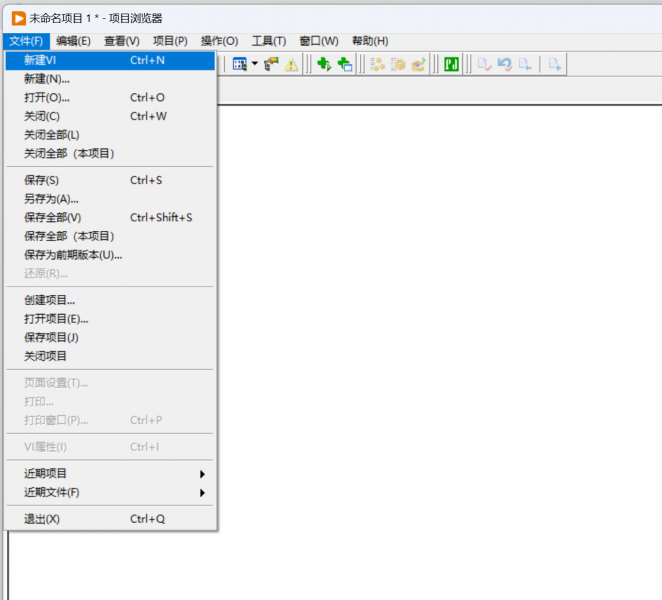This screenshot has width=662, height=600.
Task: Open the 编辑(E) menu
Action: (73, 41)
